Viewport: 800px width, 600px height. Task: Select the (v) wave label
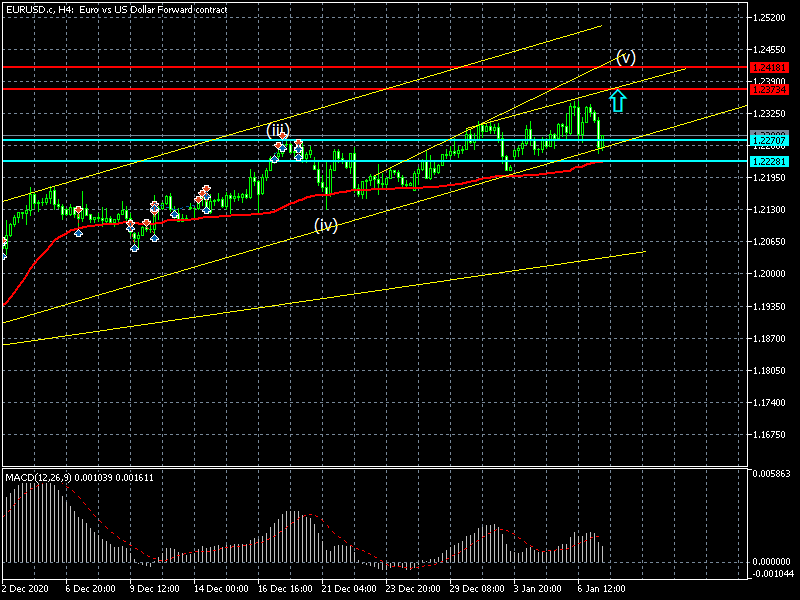coord(626,57)
